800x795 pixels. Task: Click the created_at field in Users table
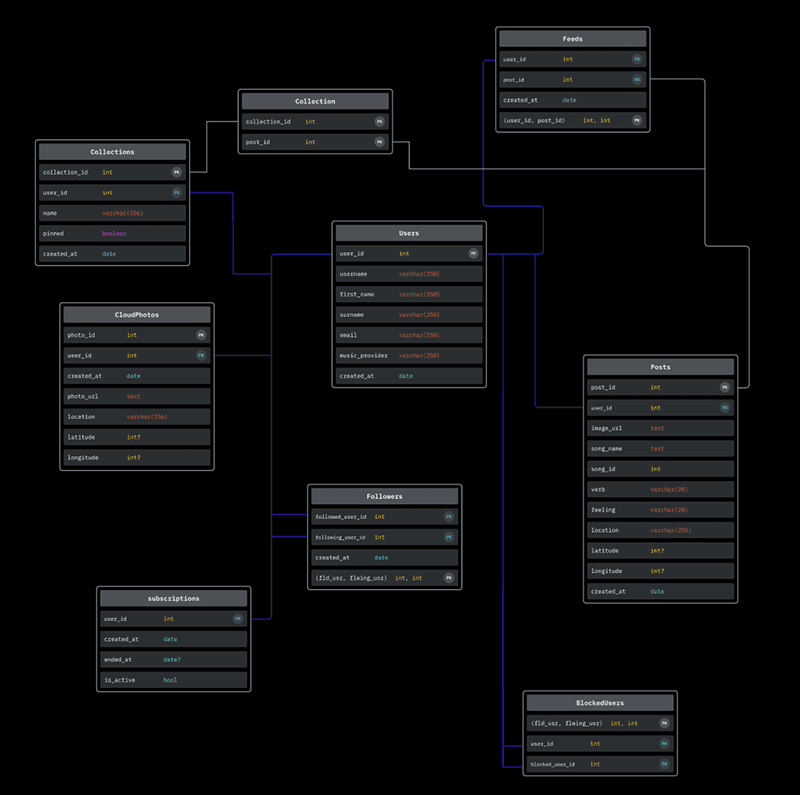click(x=409, y=376)
